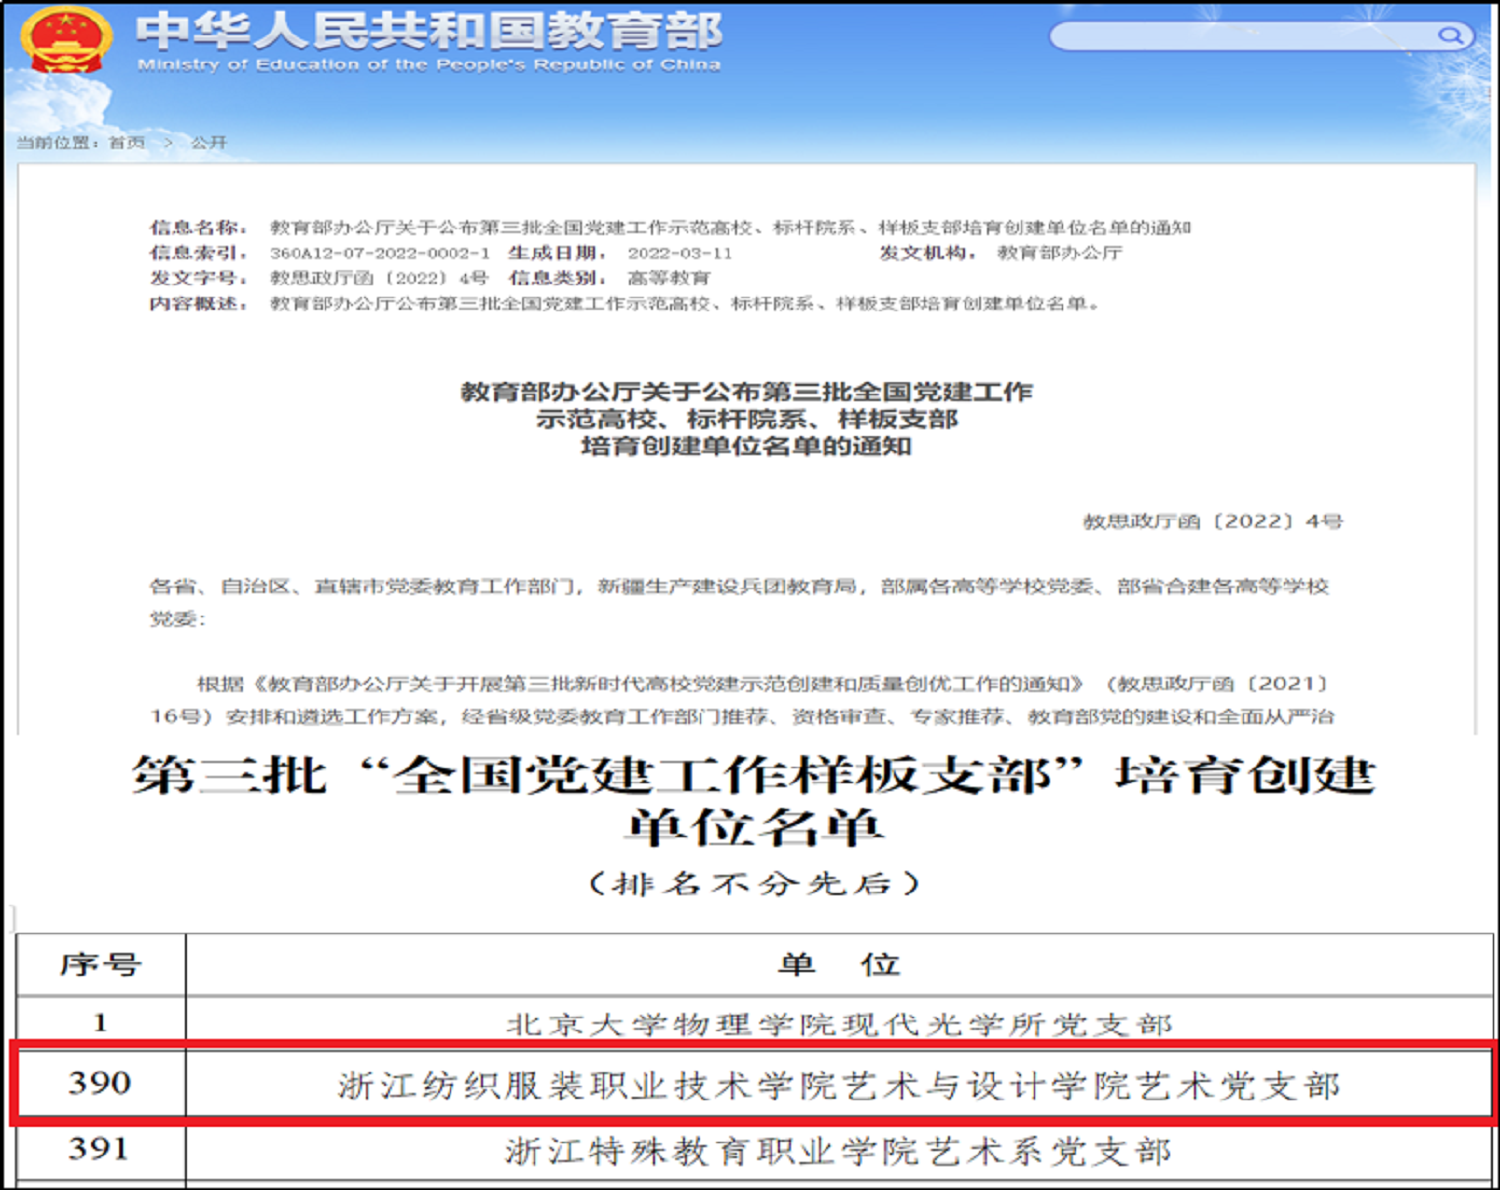The height and width of the screenshot is (1190, 1500).
Task: Select the 内容概述 label
Action: coord(198,303)
